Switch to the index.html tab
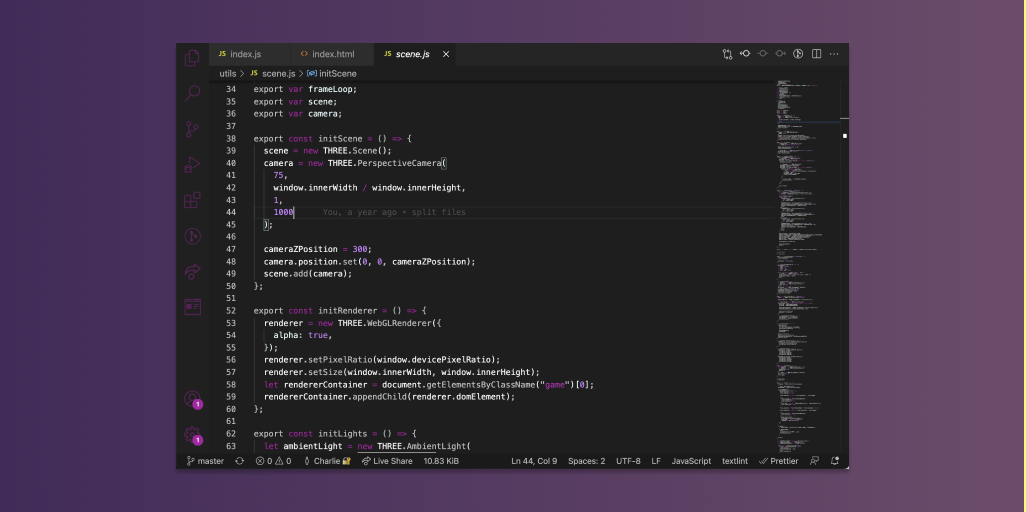This screenshot has width=1026, height=512. [x=332, y=54]
